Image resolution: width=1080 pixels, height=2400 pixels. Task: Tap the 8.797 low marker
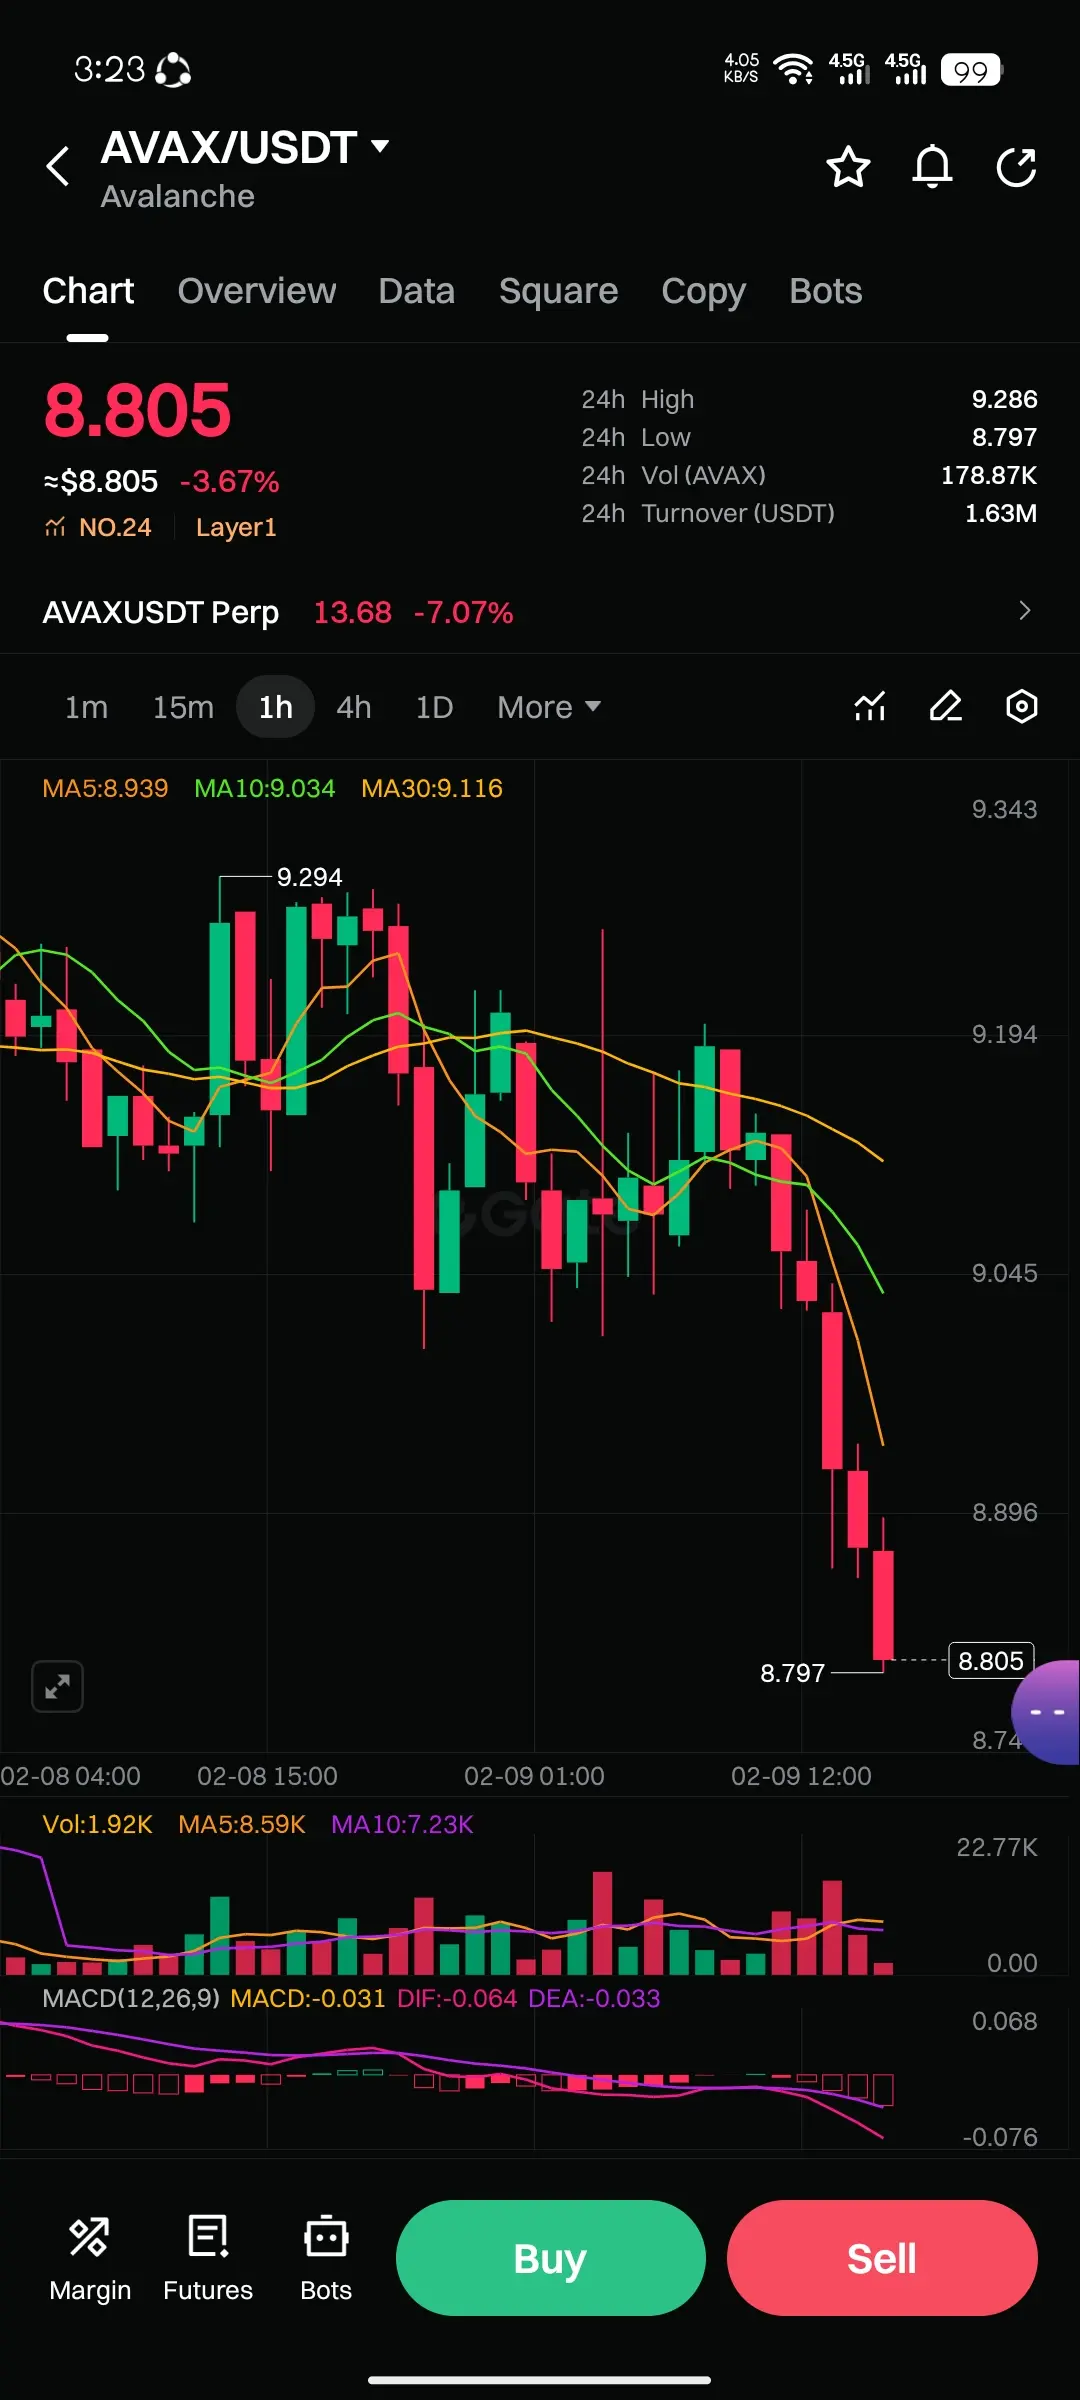pyautogui.click(x=793, y=1673)
